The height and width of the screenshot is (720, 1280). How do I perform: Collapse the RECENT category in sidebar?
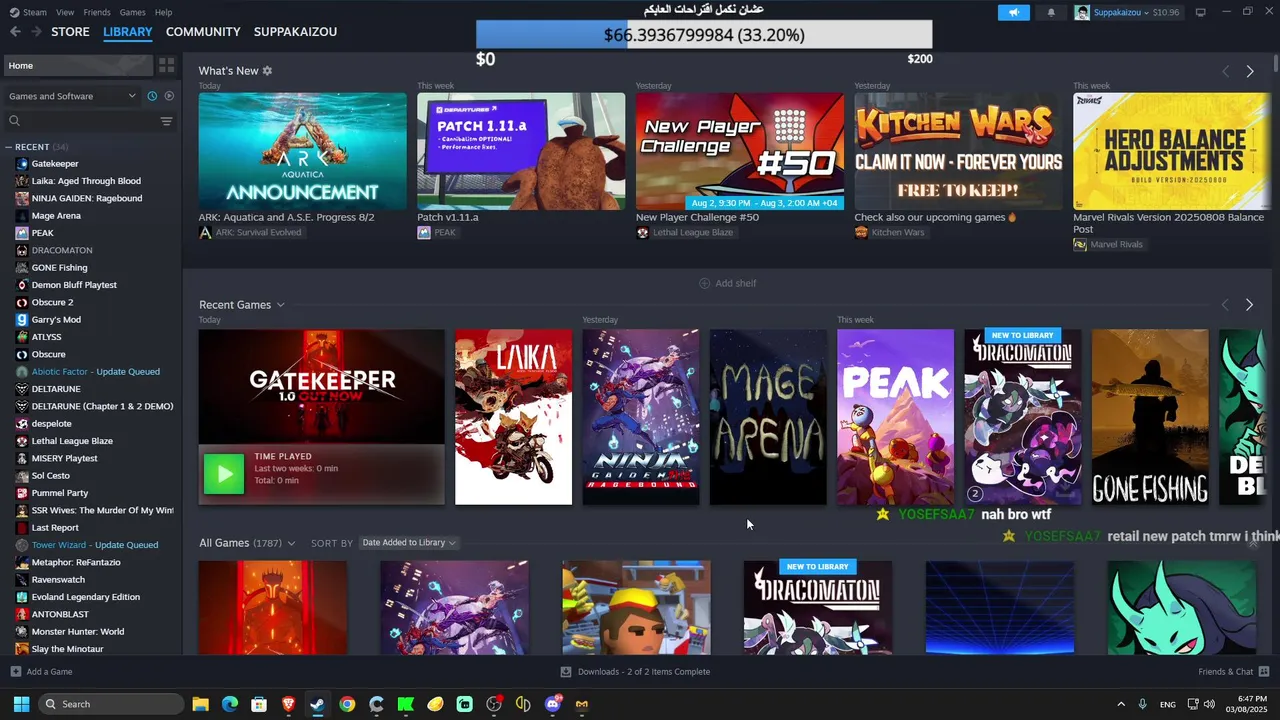(9, 147)
